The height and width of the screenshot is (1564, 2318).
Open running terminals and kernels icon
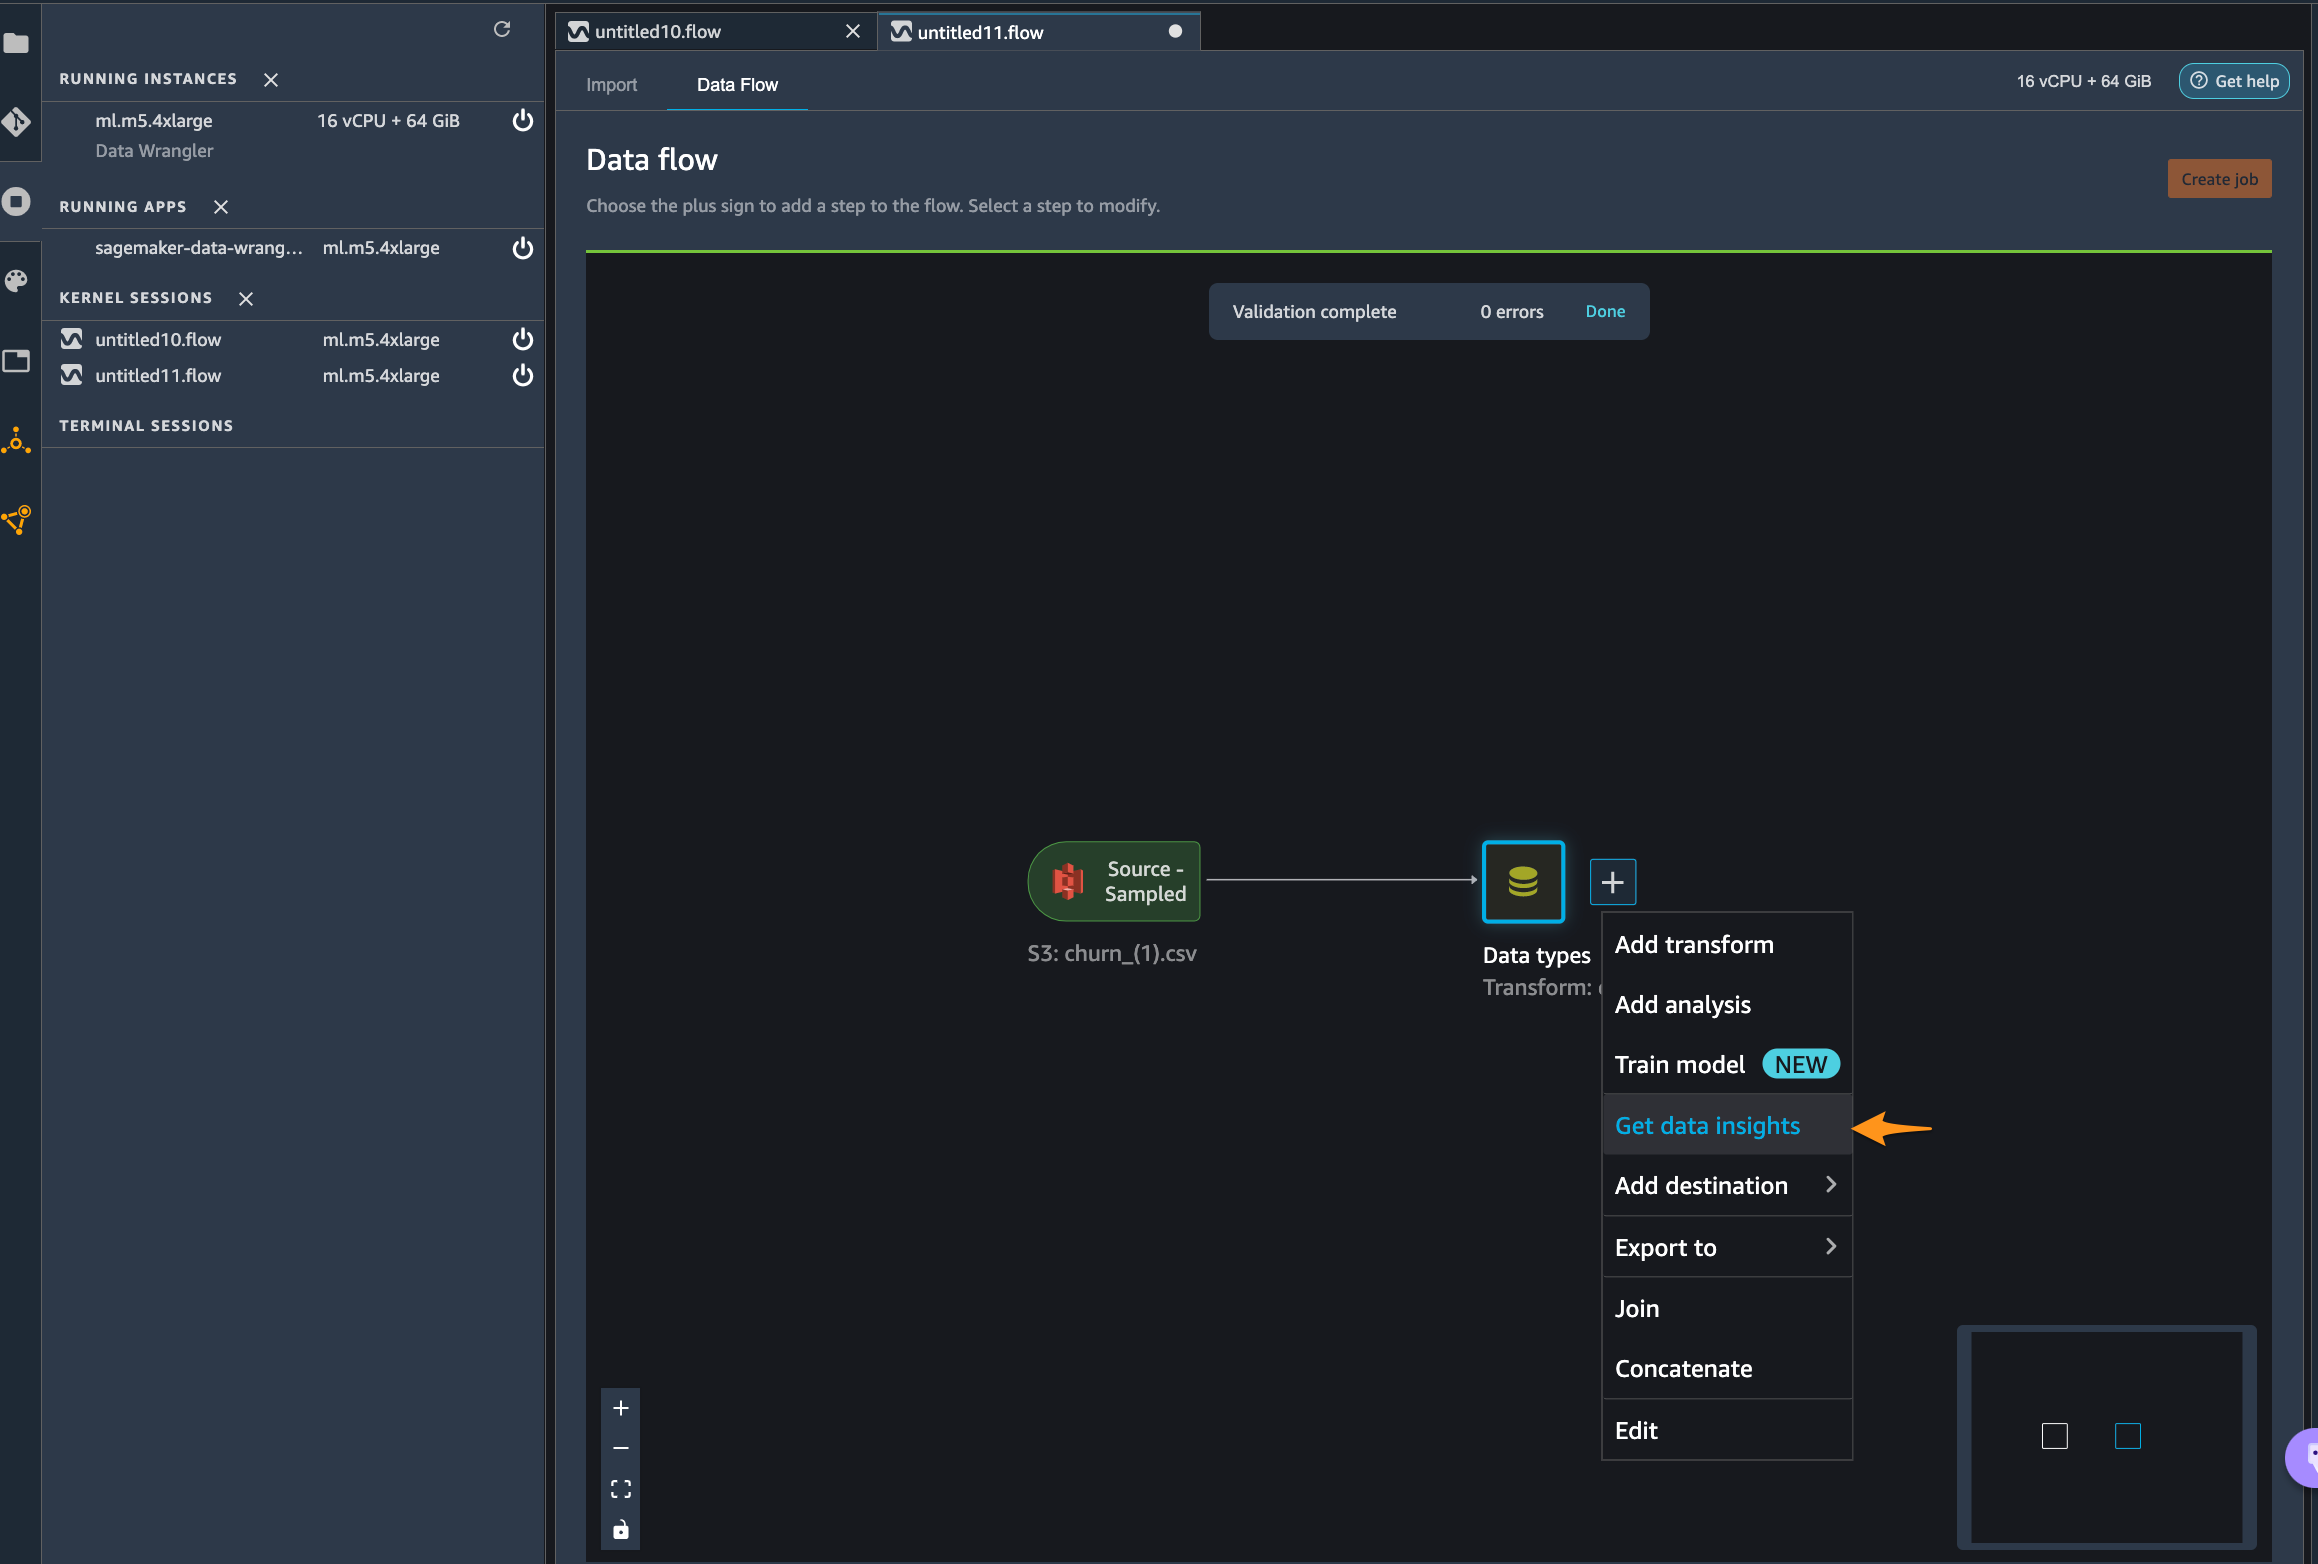pos(16,201)
